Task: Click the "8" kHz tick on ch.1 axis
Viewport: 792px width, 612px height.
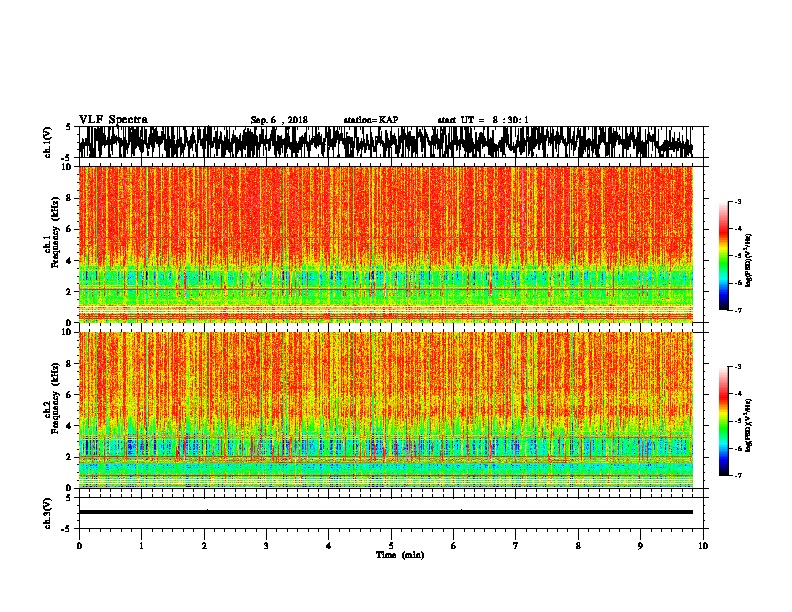Action: coord(70,198)
